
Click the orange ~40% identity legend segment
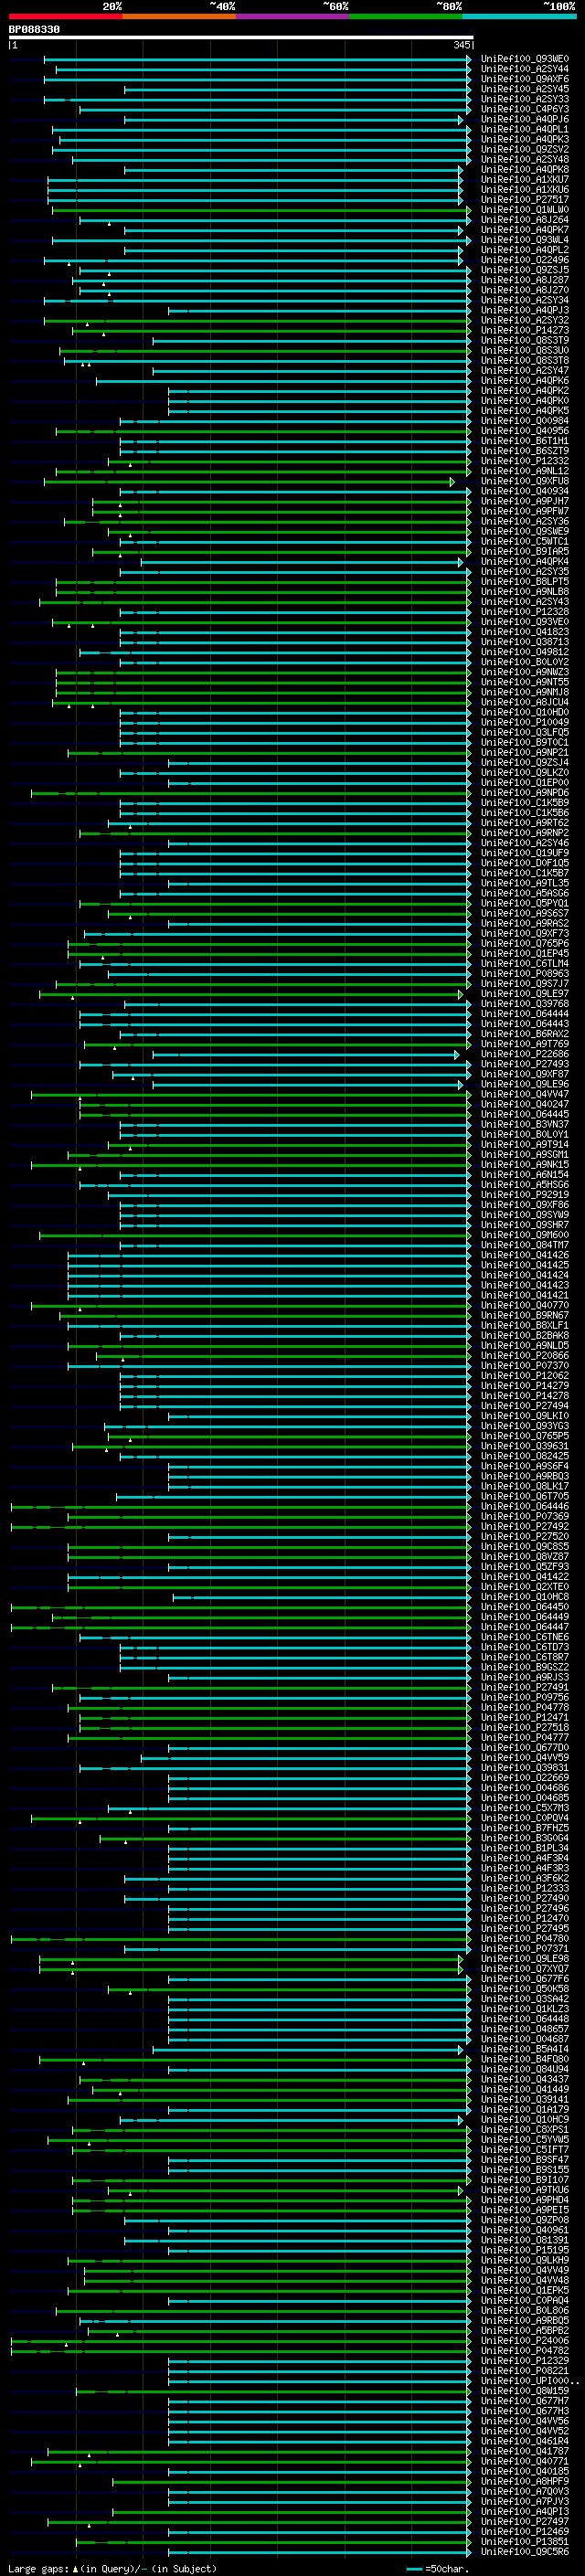(x=179, y=16)
